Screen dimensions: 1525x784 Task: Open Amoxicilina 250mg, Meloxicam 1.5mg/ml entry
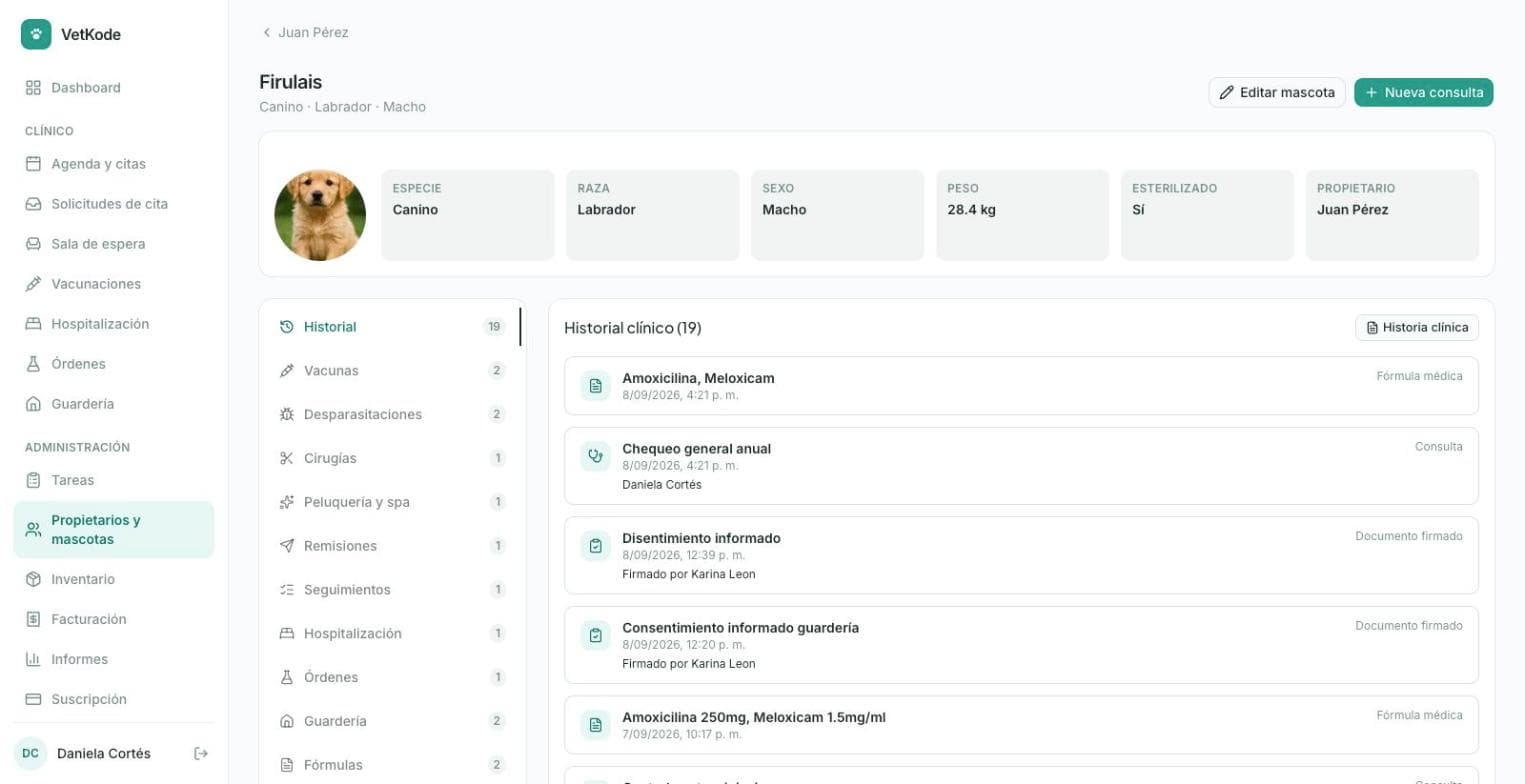pos(1021,725)
